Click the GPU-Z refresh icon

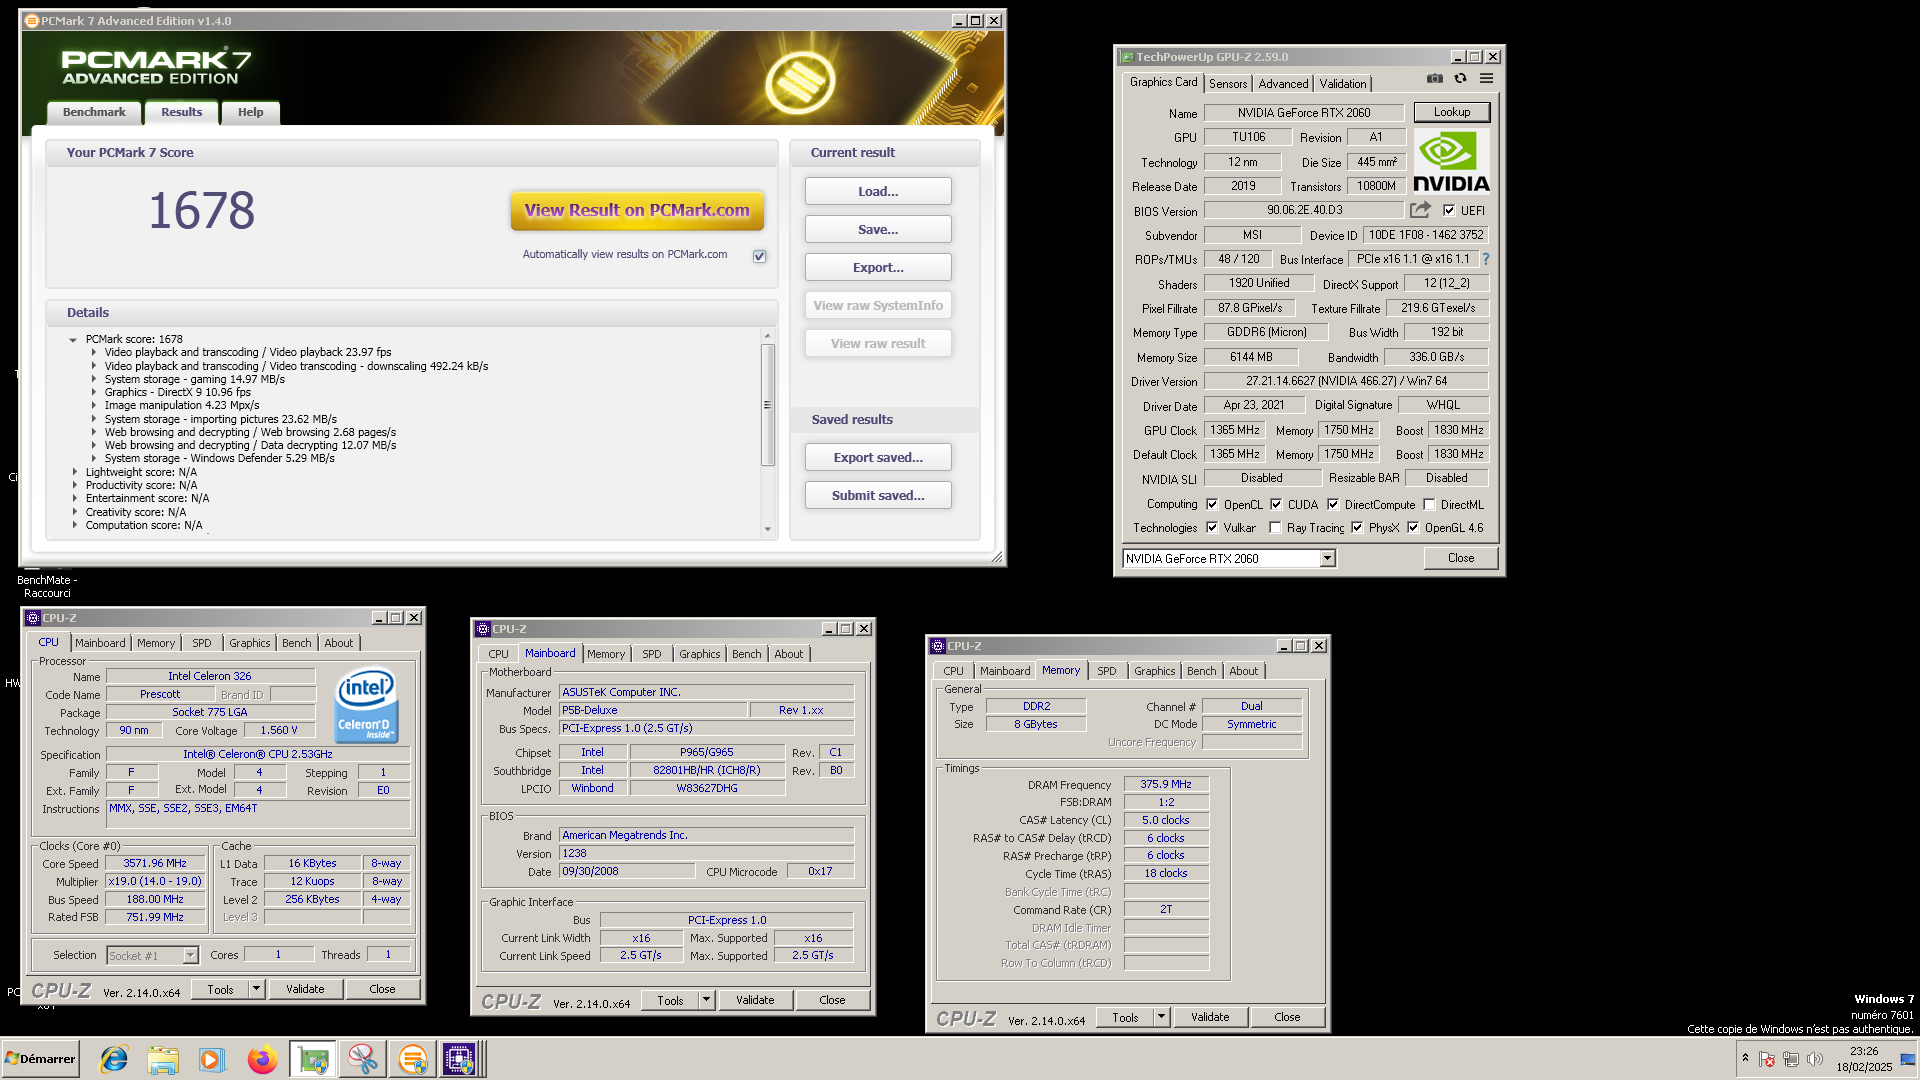tap(1460, 78)
